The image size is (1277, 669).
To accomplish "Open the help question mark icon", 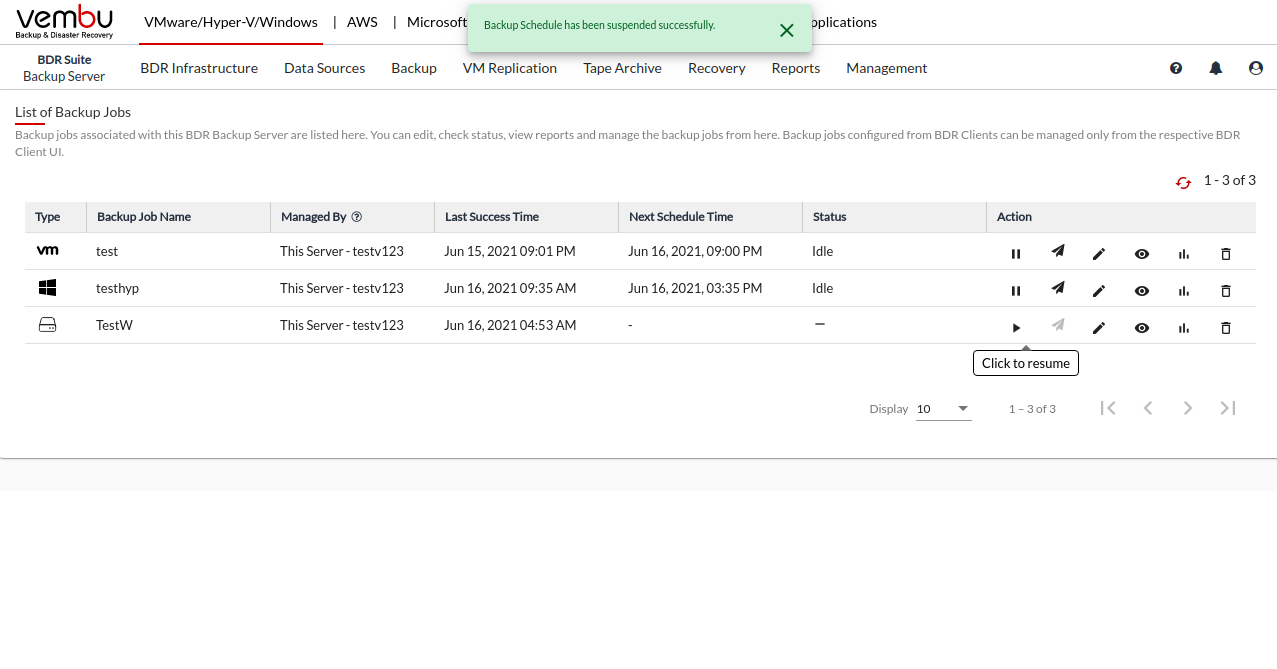I will (1176, 68).
